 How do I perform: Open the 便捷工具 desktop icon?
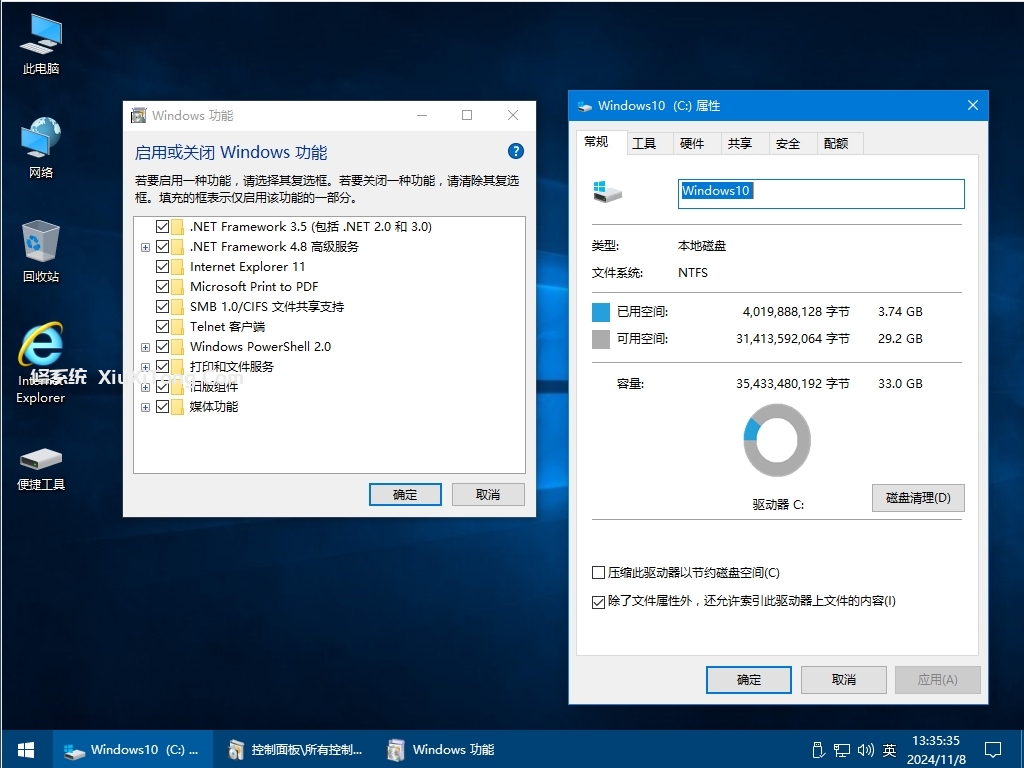click(40, 468)
